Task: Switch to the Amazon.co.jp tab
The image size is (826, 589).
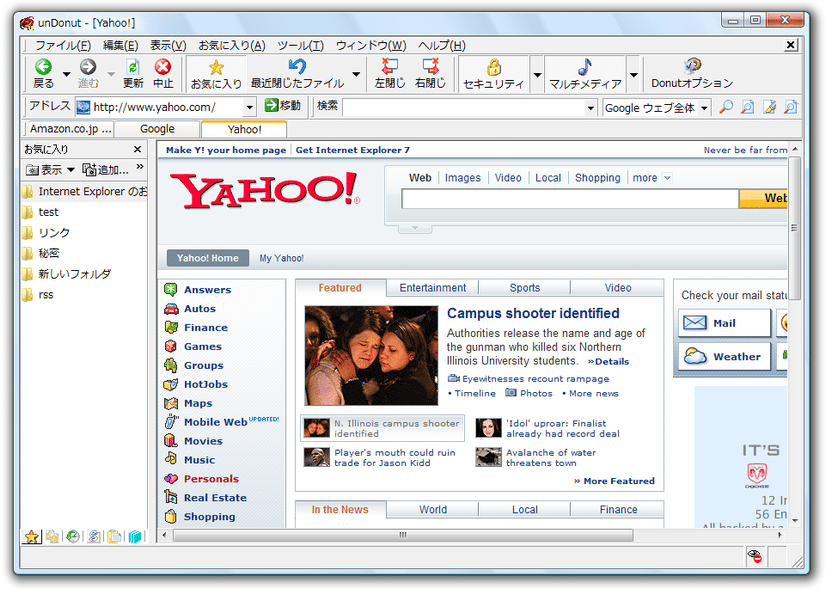Action: (x=71, y=129)
